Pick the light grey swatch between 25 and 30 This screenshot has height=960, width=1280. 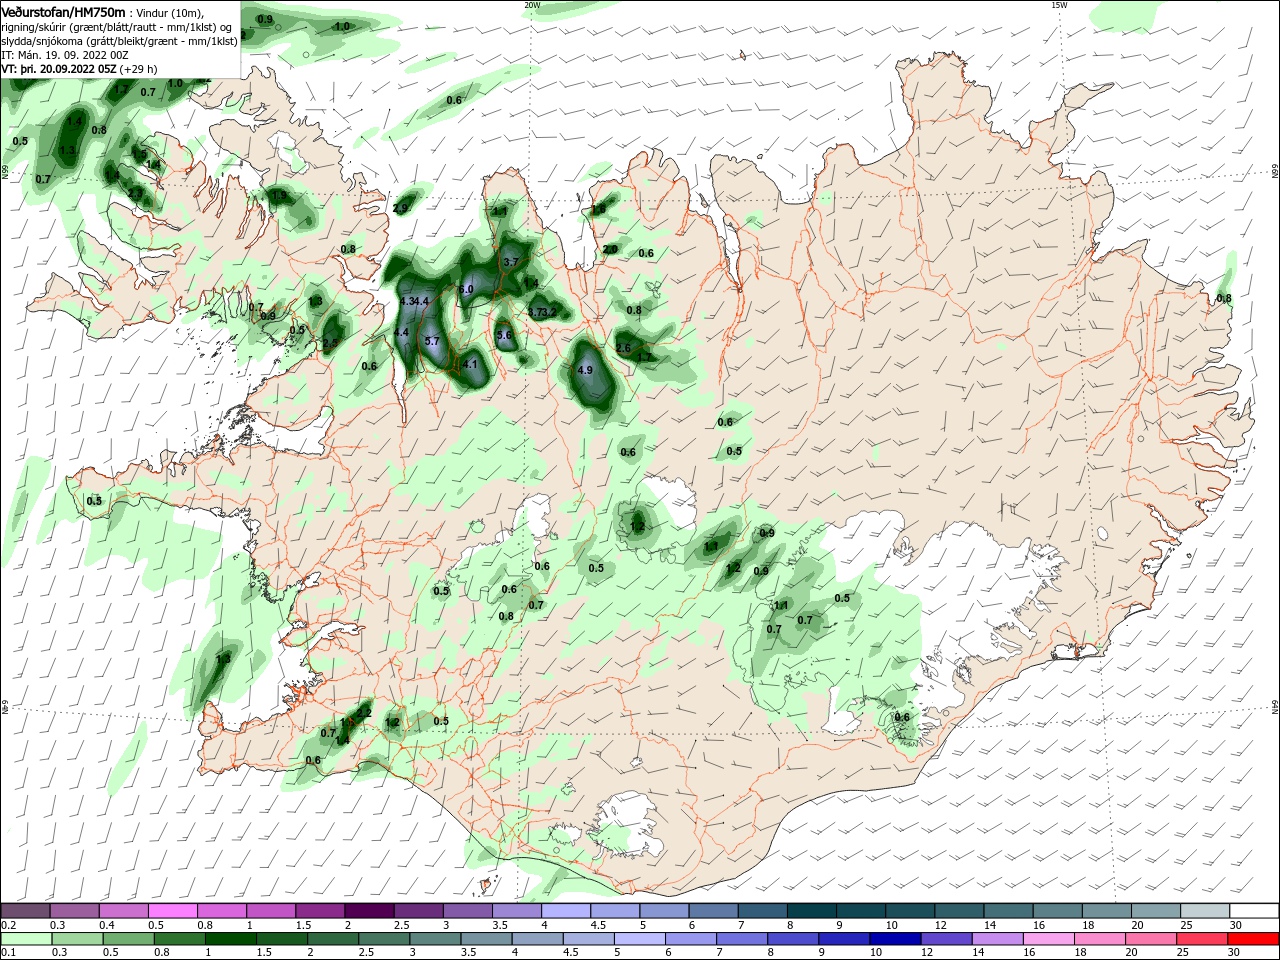coord(1206,910)
